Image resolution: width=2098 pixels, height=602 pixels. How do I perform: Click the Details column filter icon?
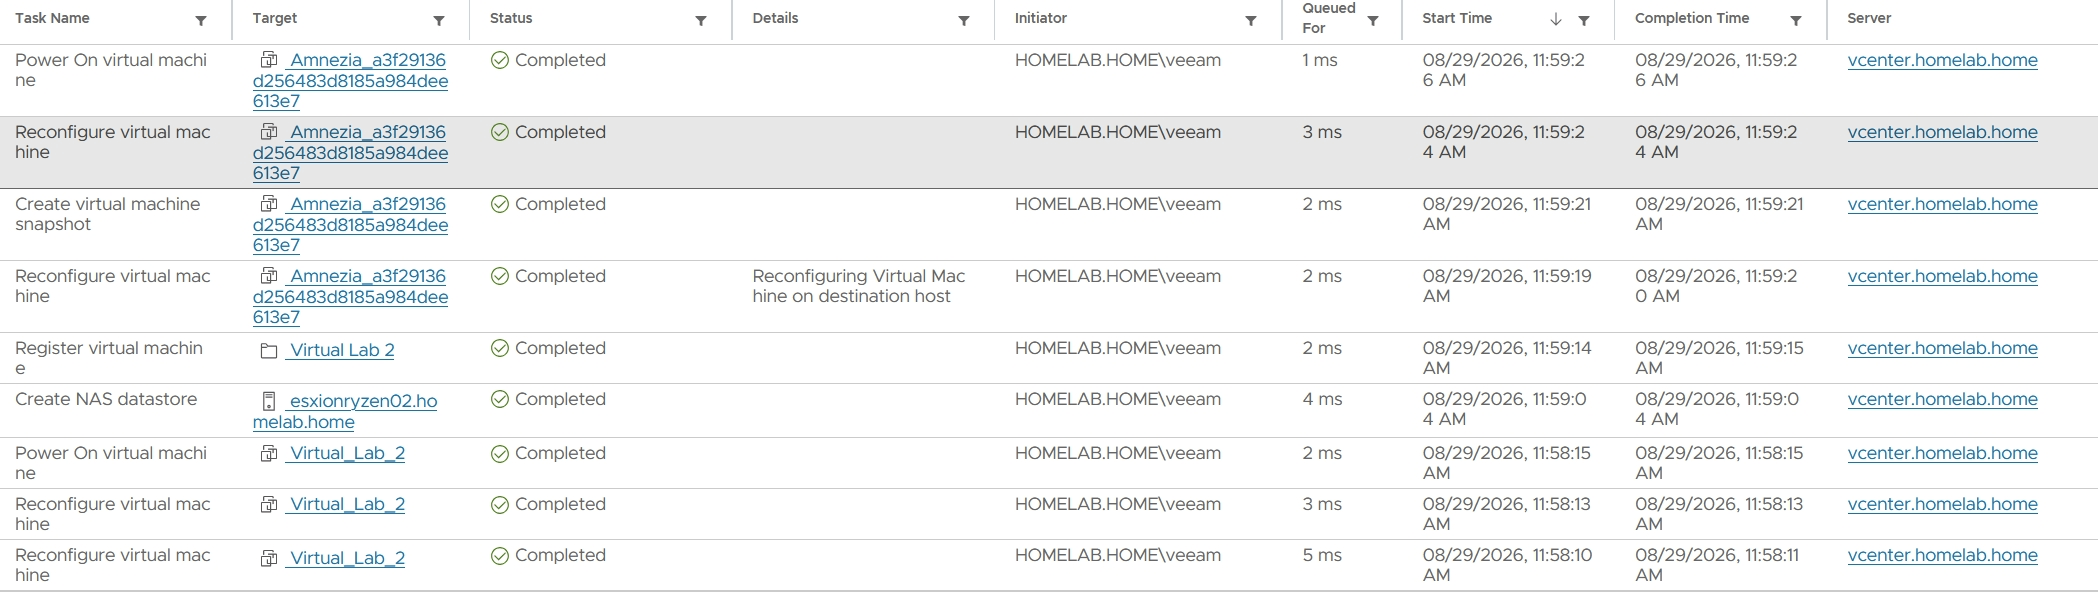pyautogui.click(x=964, y=21)
